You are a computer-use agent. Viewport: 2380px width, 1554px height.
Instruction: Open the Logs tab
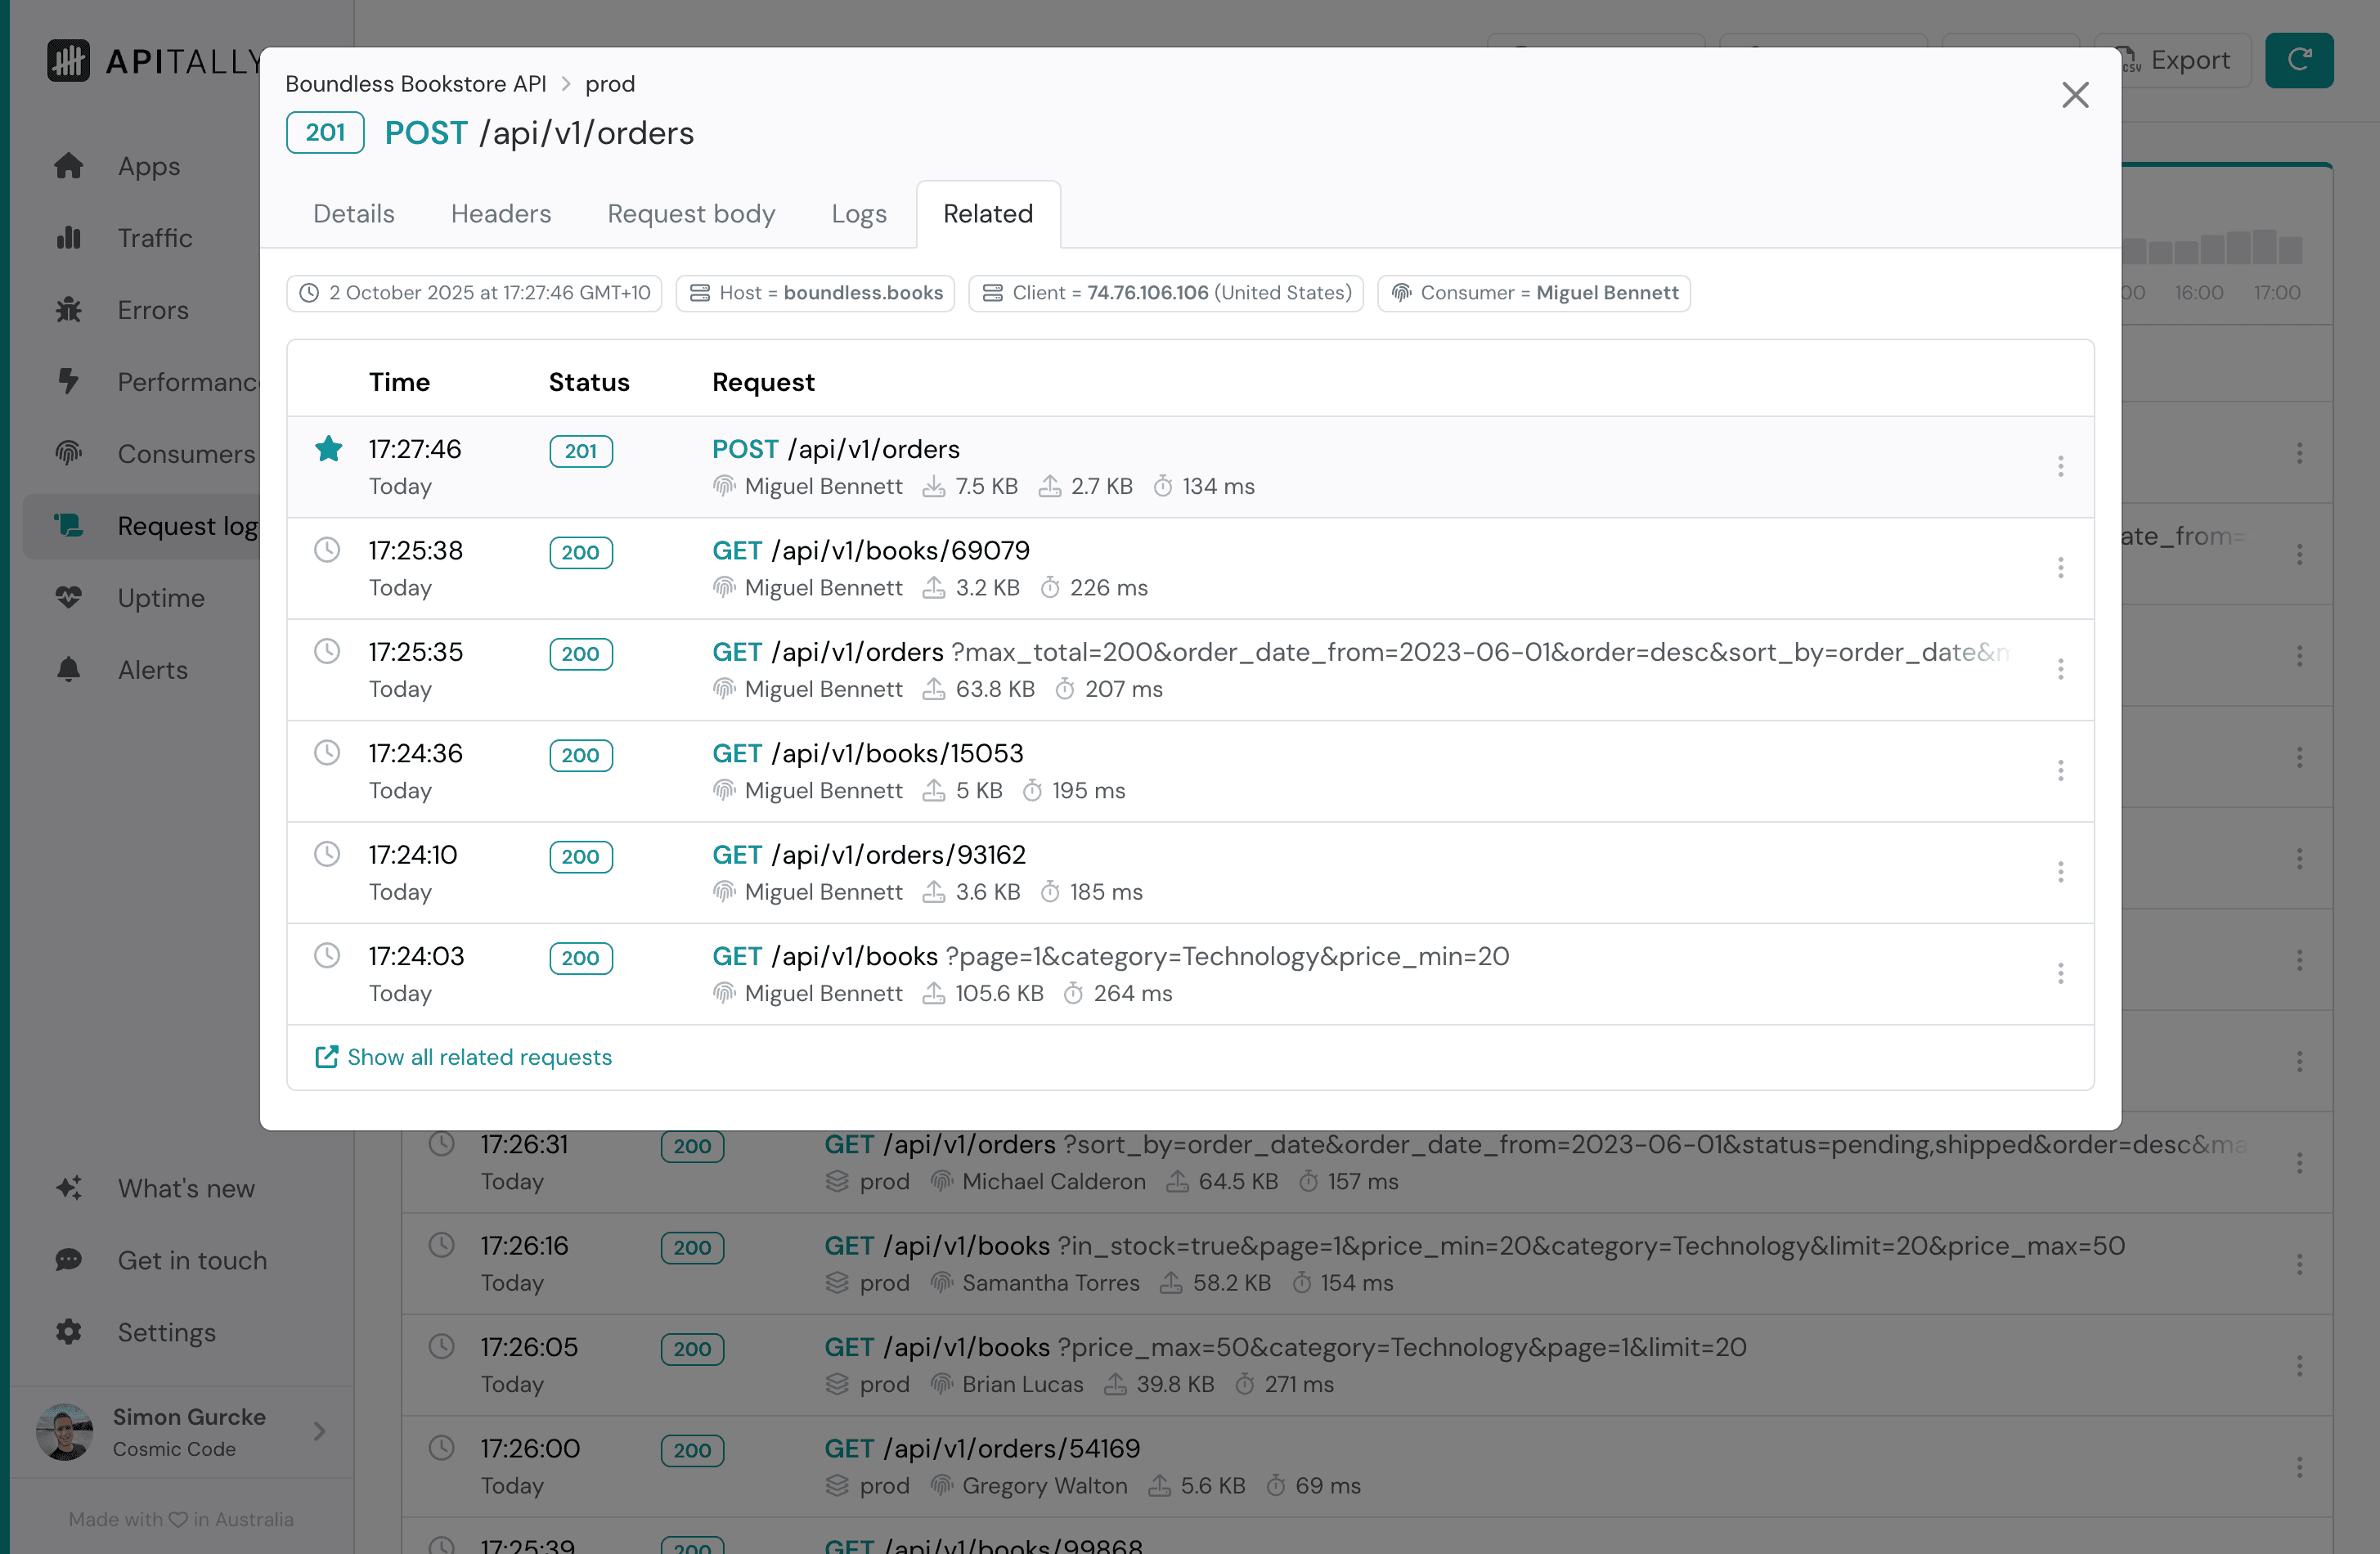(x=858, y=214)
